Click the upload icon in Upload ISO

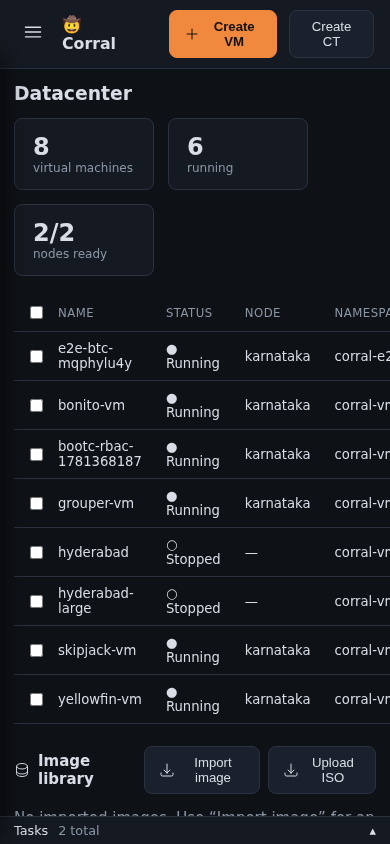tap(291, 770)
